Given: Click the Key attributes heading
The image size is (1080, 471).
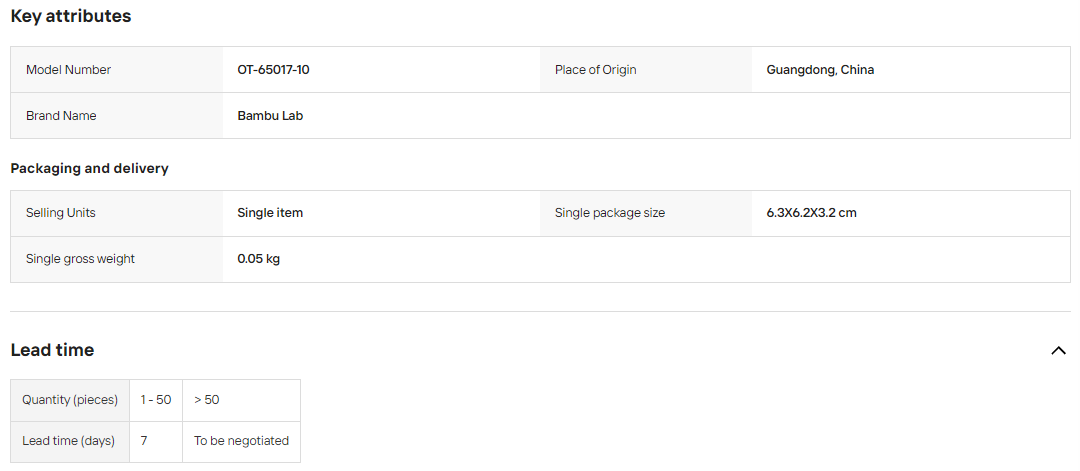Looking at the screenshot, I should pos(71,16).
